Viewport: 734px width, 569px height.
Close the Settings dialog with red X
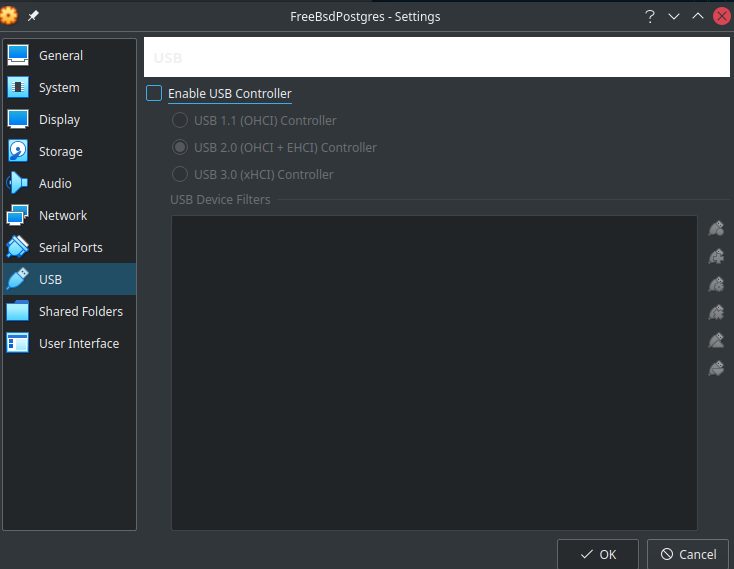[x=722, y=16]
